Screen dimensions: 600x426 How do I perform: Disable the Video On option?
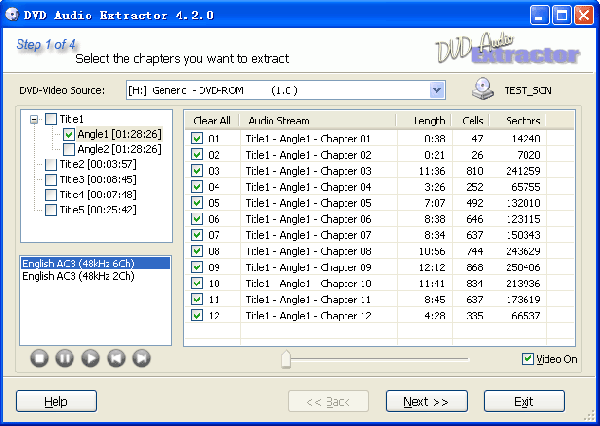(528, 359)
